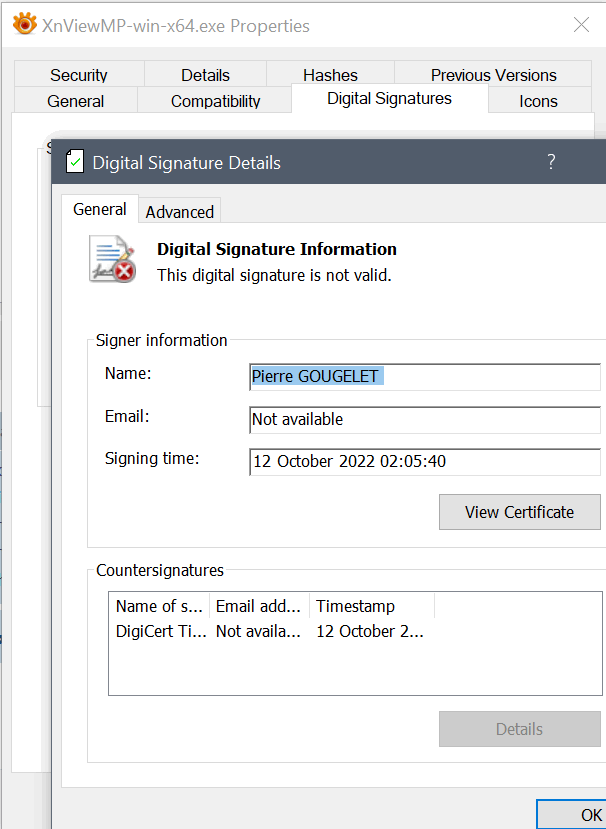Viewport: 606px width, 829px height.
Task: Click the signer Name field
Action: click(x=425, y=377)
